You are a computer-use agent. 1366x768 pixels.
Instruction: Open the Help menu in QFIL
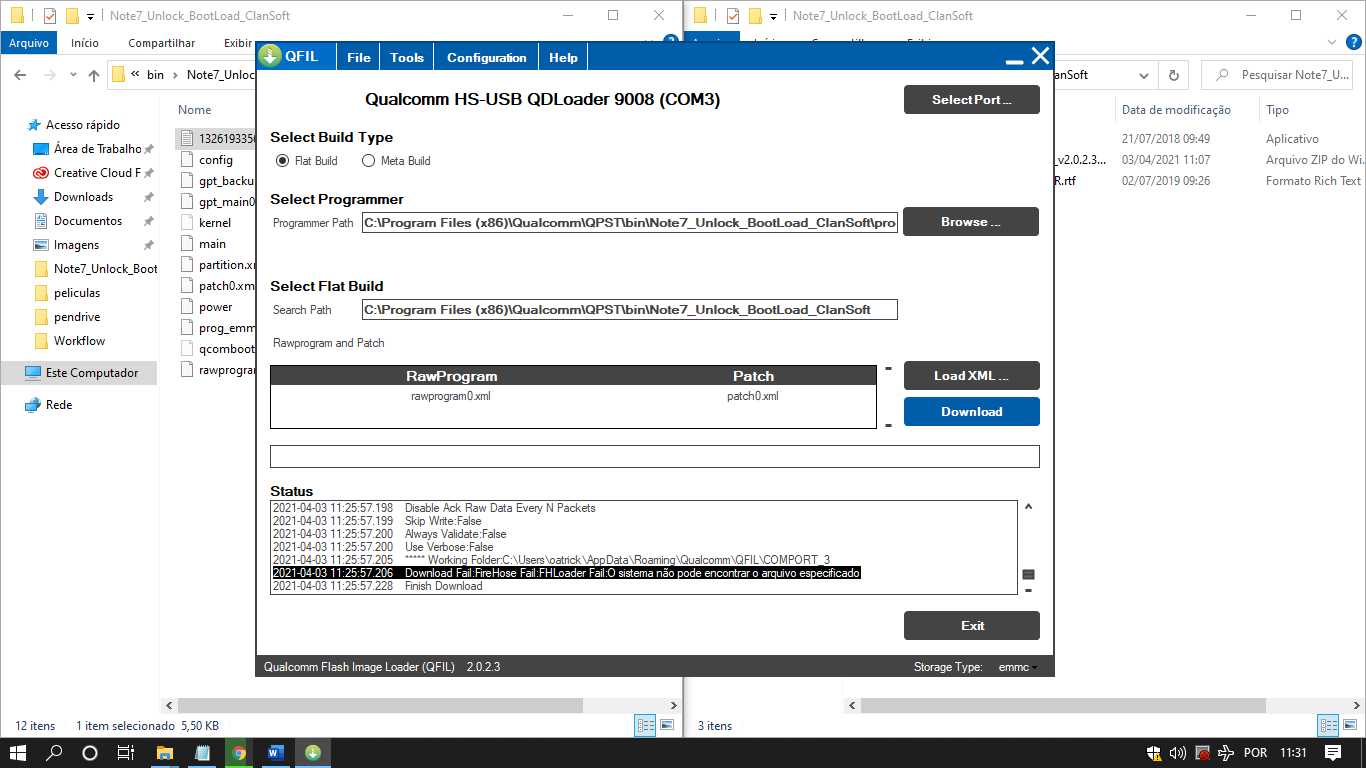(x=563, y=57)
